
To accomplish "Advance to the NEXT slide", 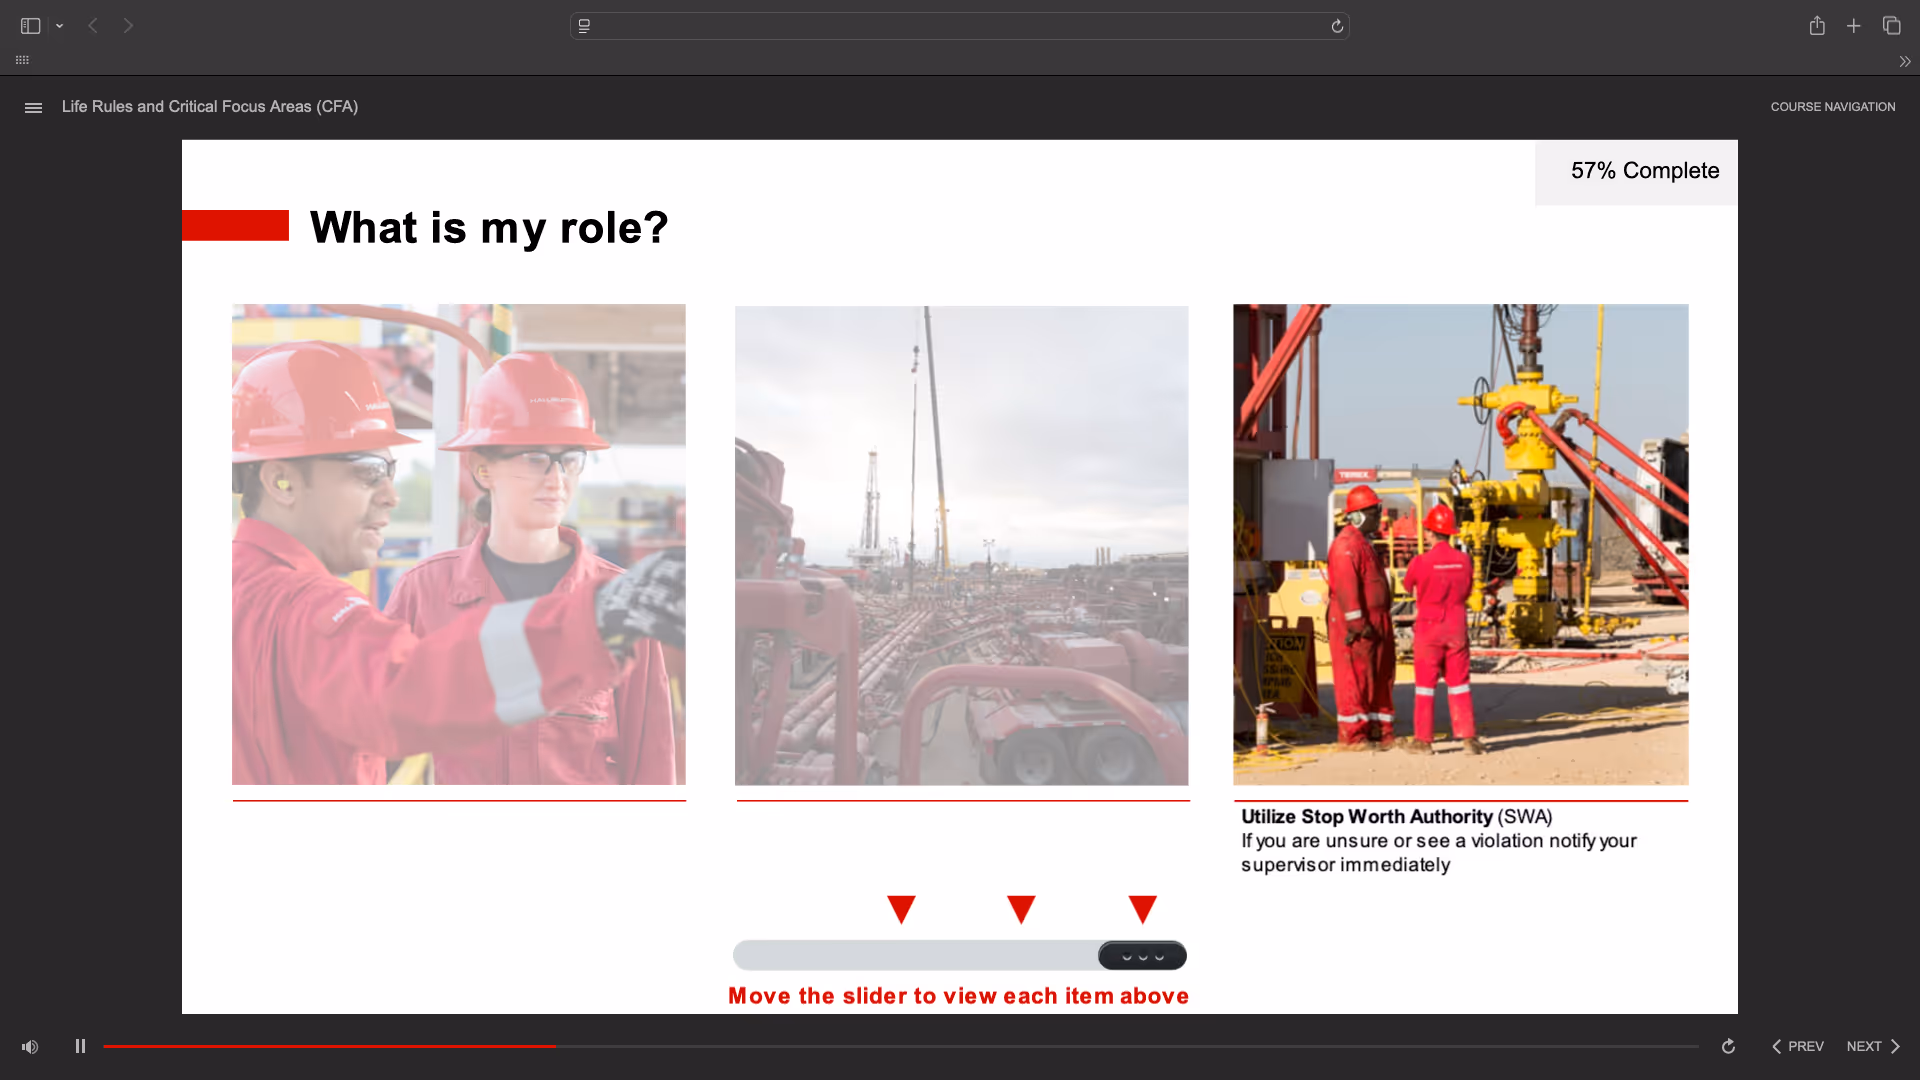I will (x=1873, y=1047).
